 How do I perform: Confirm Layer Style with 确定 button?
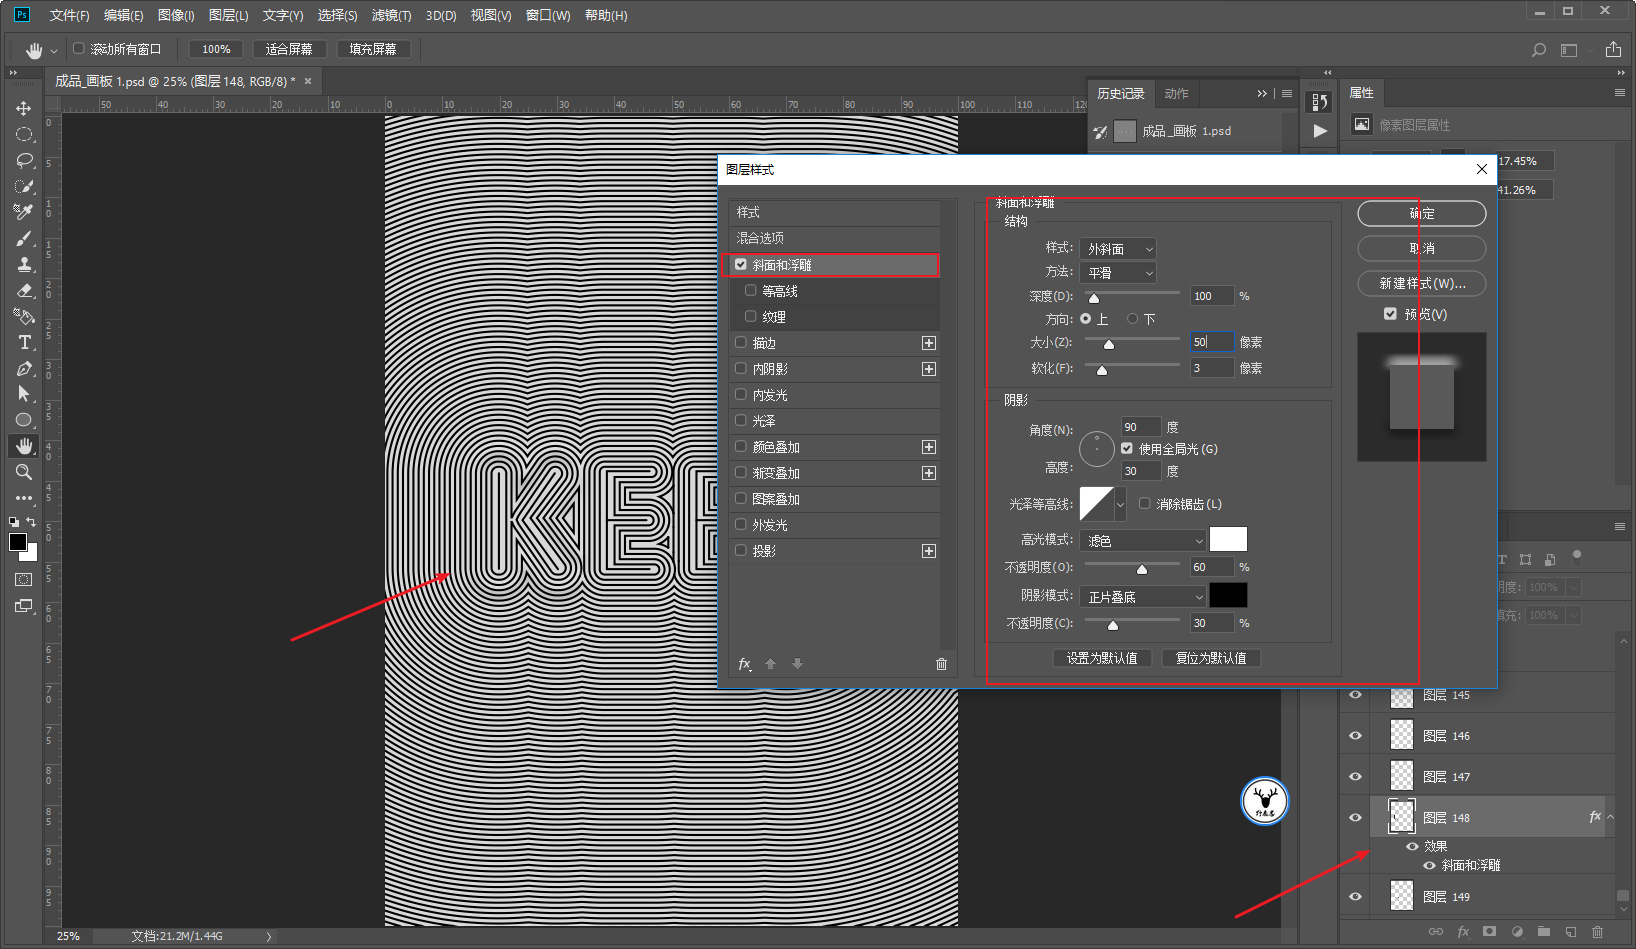1422,213
